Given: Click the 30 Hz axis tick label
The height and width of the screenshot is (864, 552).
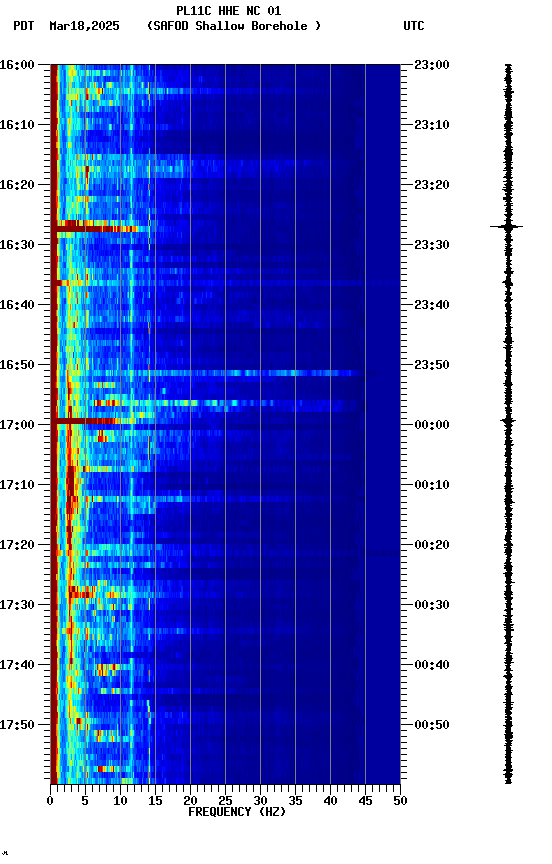Looking at the screenshot, I should (260, 801).
